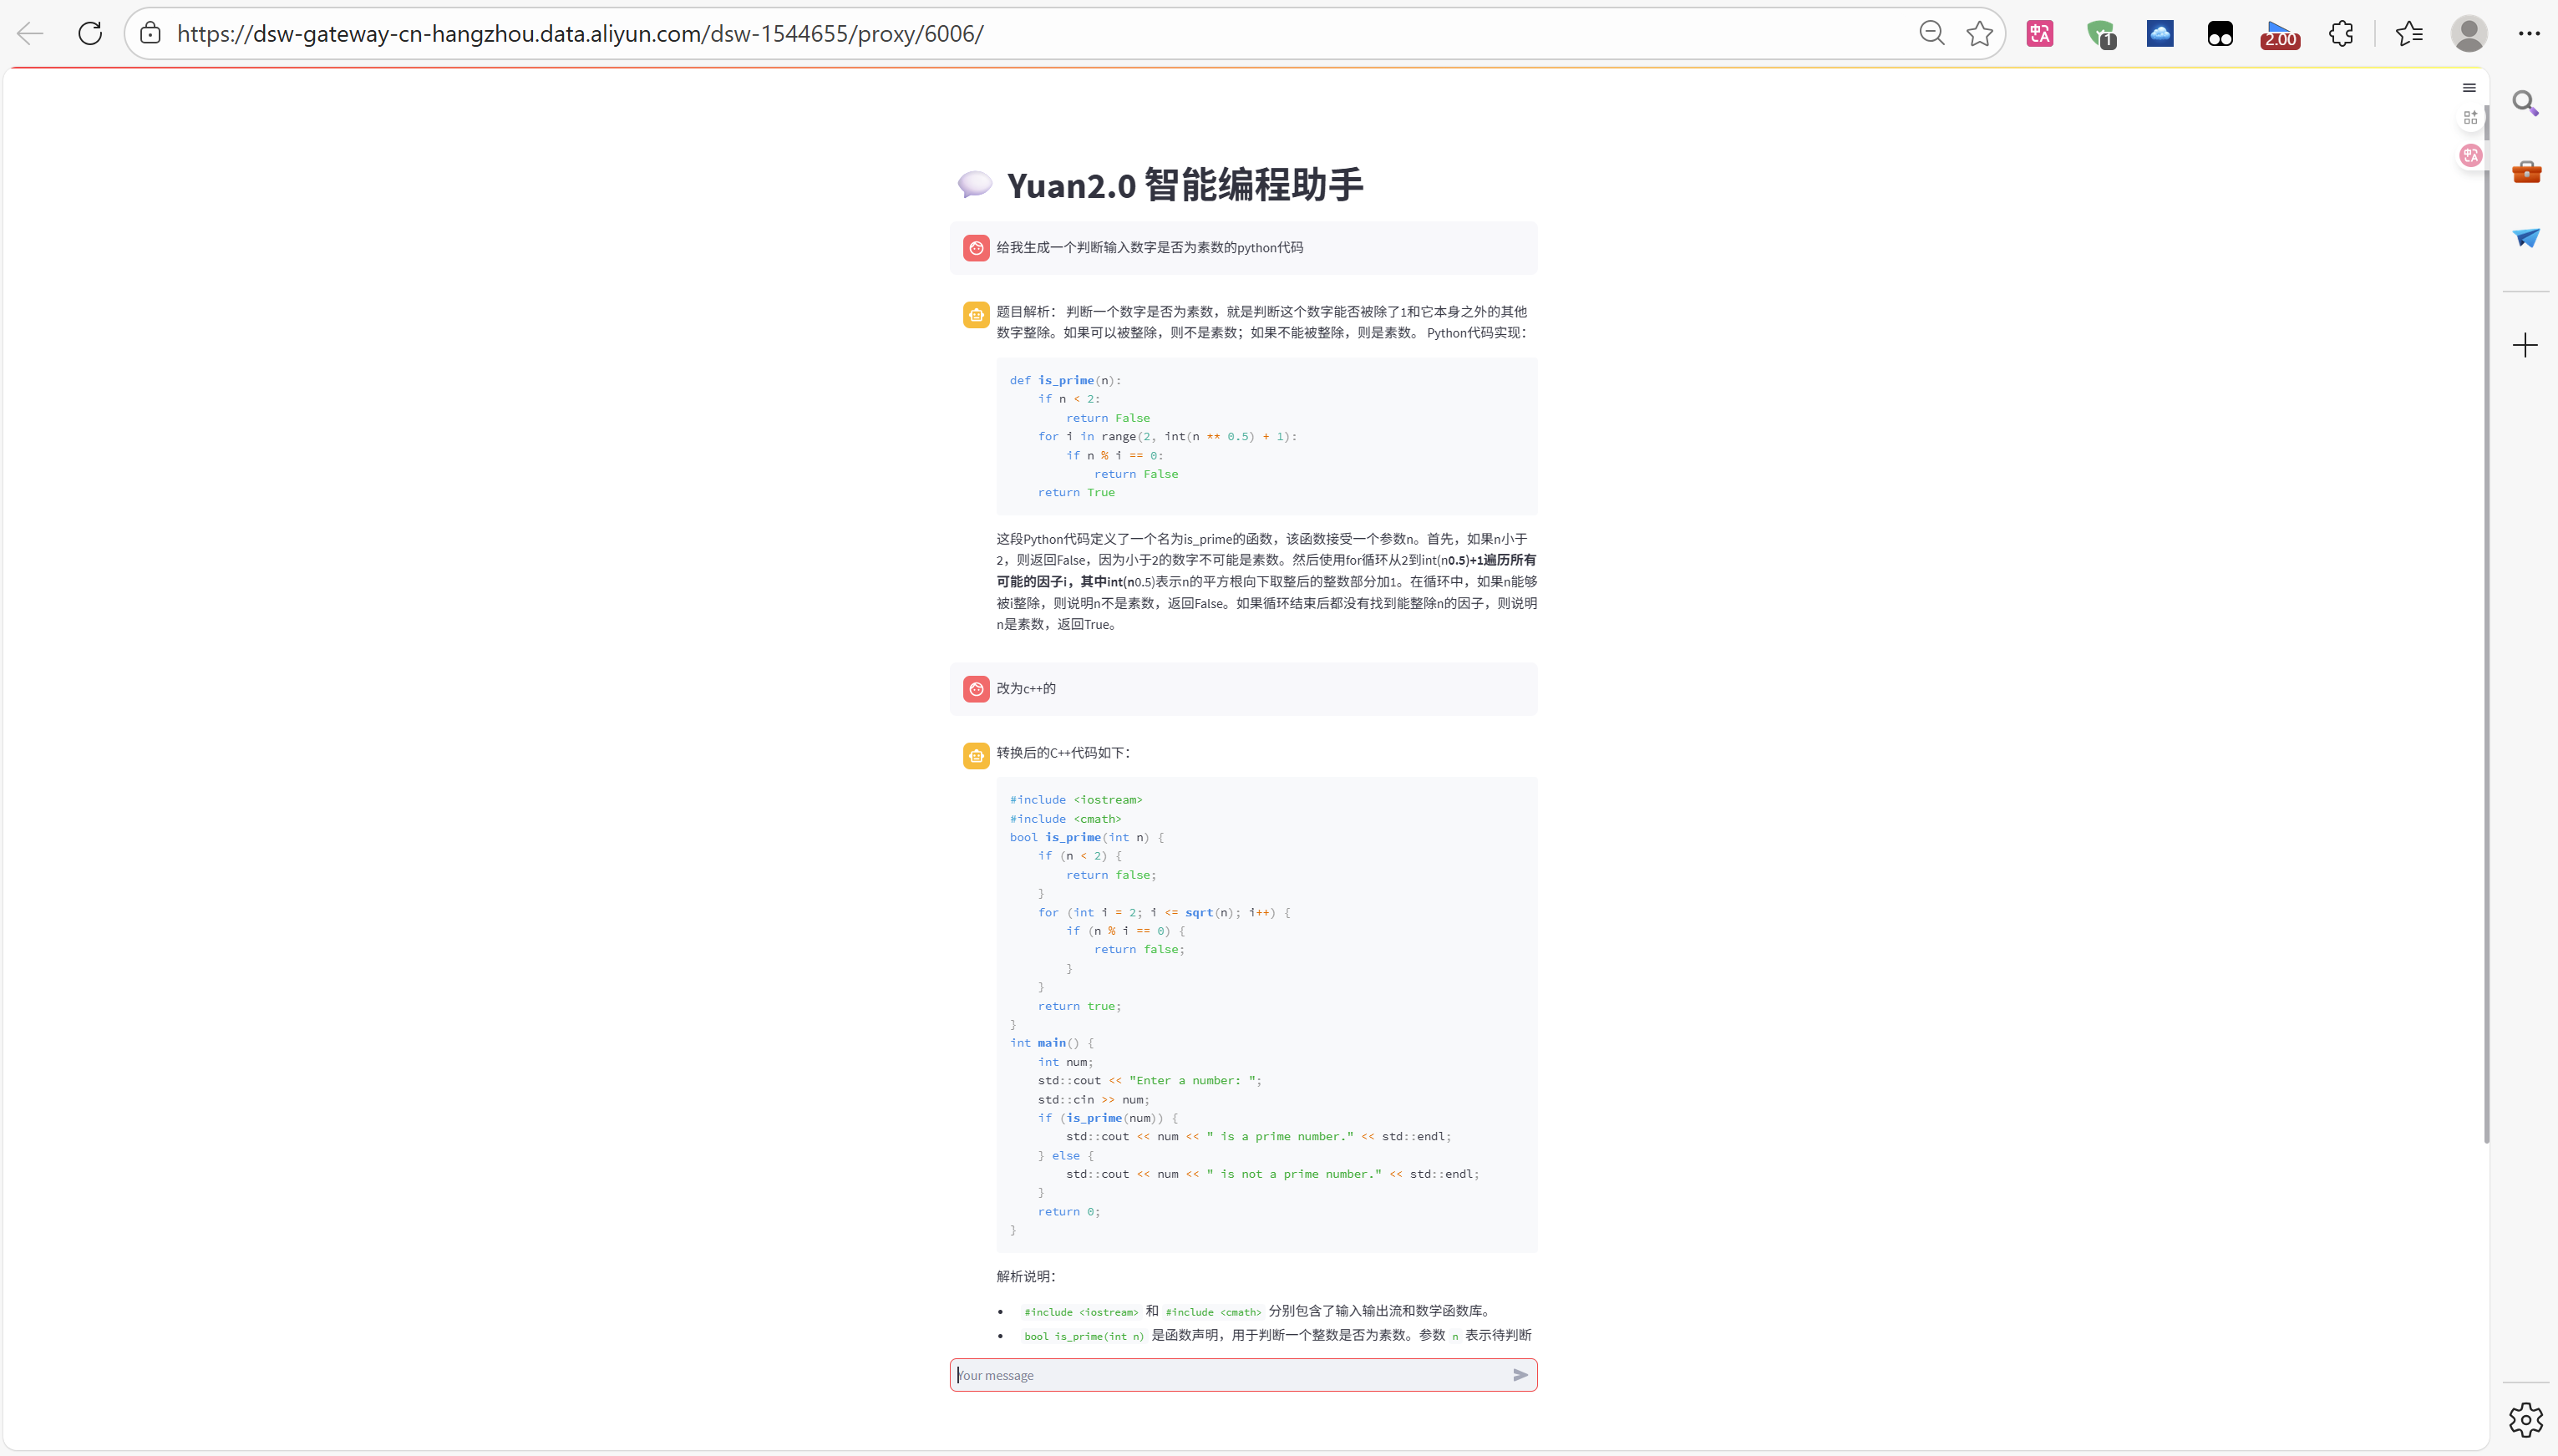Open the video speed 2.00 extension
This screenshot has height=1456, width=2558.
[x=2279, y=34]
